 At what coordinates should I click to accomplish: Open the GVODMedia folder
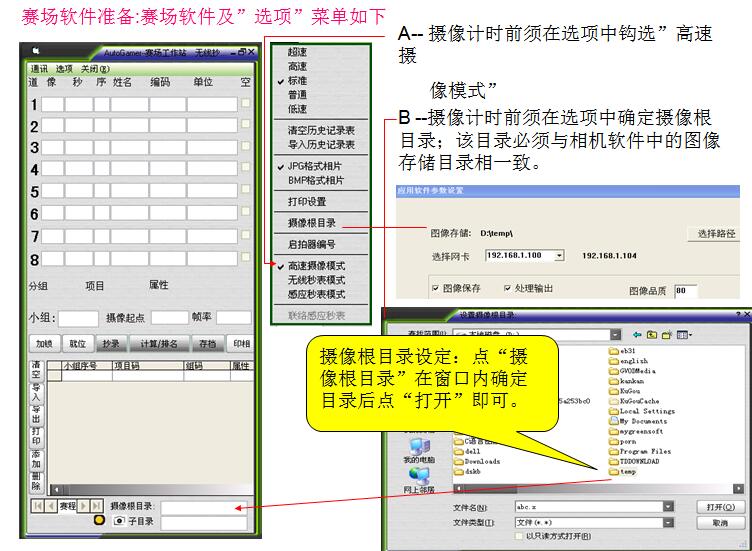(632, 371)
